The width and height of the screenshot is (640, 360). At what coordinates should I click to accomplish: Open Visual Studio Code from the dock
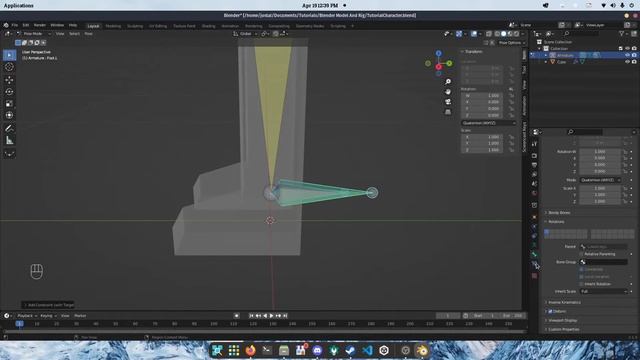(x=367, y=350)
